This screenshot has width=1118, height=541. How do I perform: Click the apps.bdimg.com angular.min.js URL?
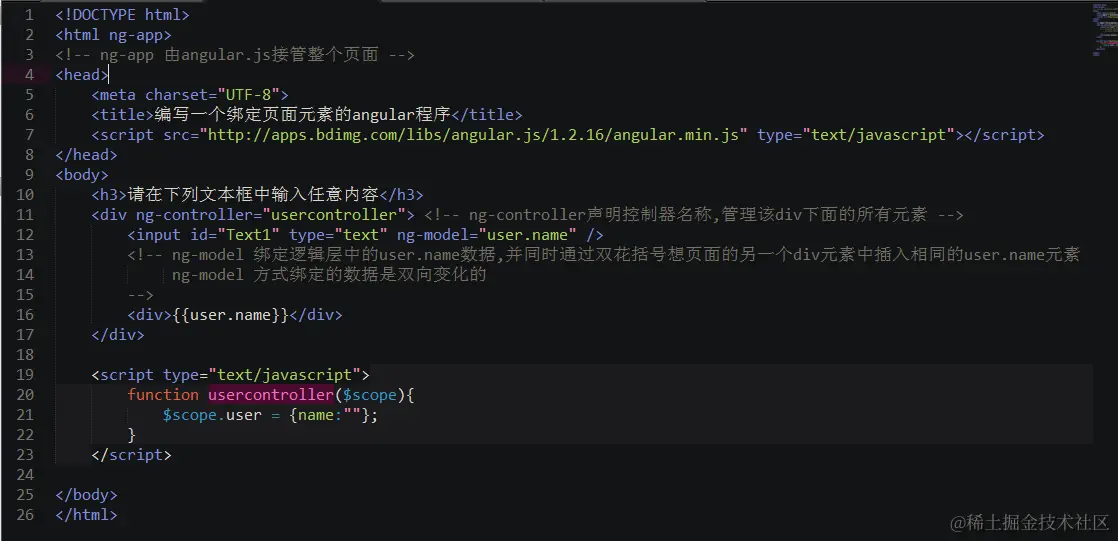click(474, 135)
